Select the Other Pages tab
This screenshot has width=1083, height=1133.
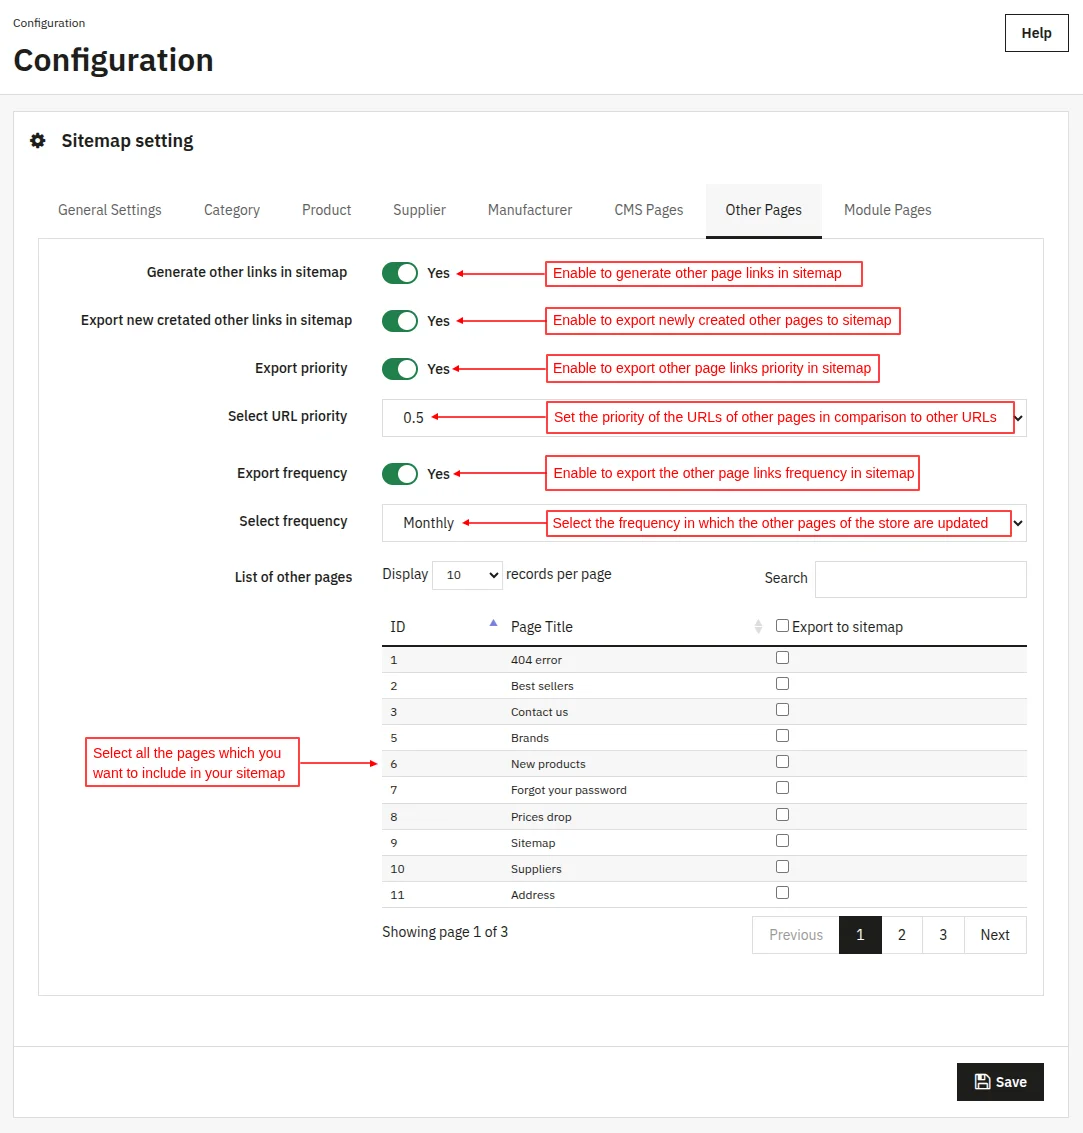(x=764, y=210)
